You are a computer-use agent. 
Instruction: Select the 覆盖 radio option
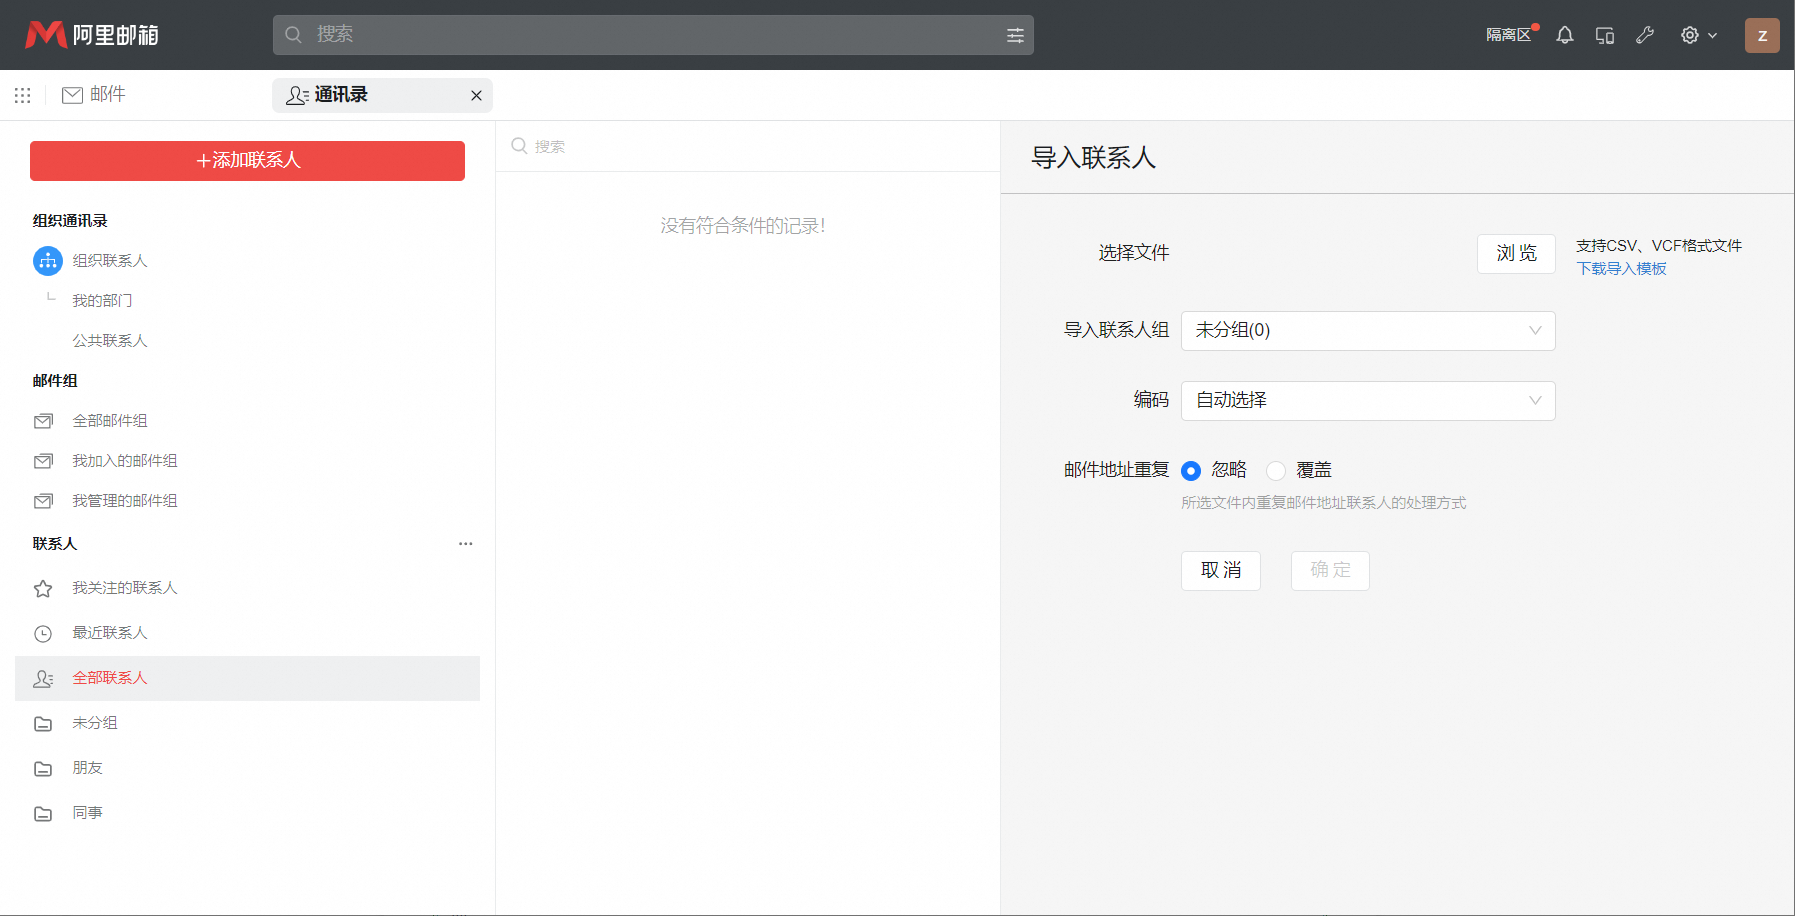click(1276, 471)
